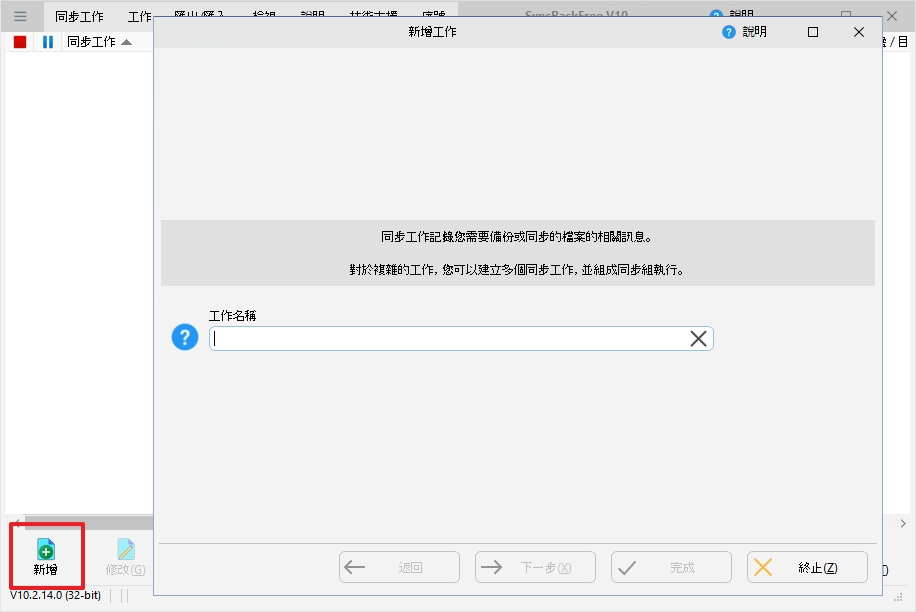This screenshot has width=916, height=612.
Task: Click the 新增 (new profile) icon
Action: 46,549
